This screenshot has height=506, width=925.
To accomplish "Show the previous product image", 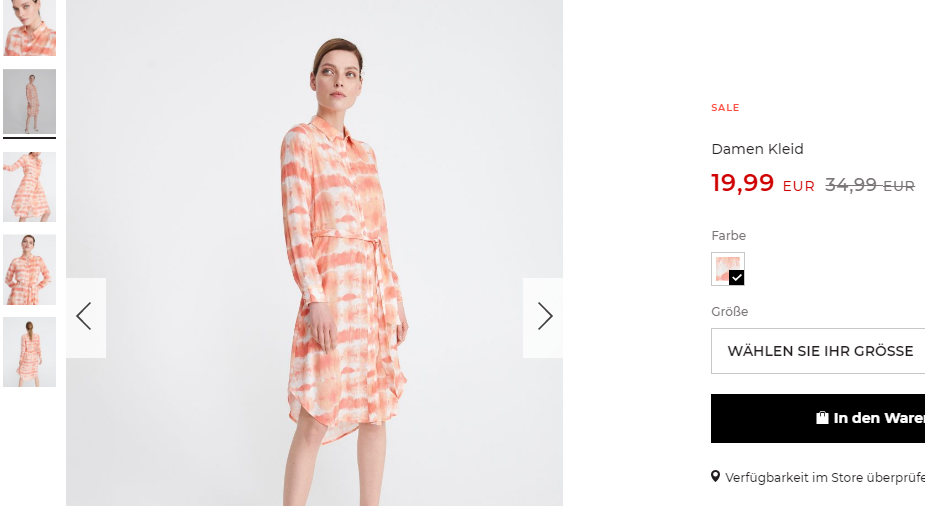I will (x=86, y=317).
